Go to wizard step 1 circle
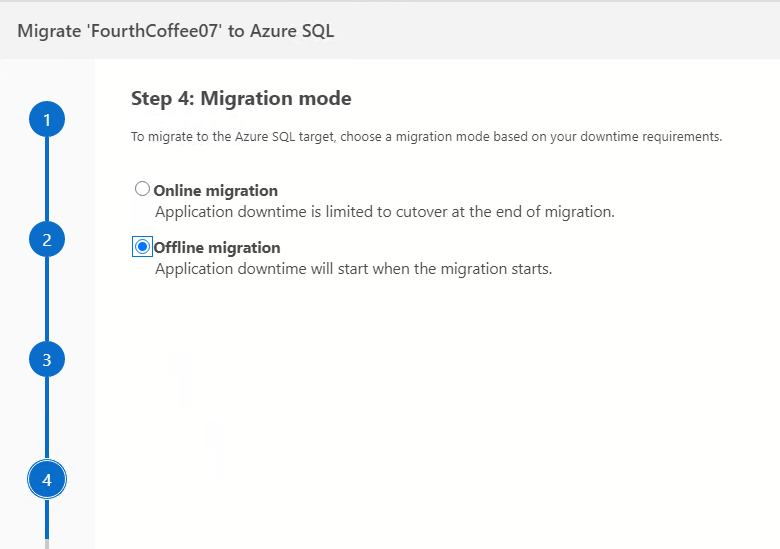This screenshot has height=549, width=780. (x=46, y=121)
